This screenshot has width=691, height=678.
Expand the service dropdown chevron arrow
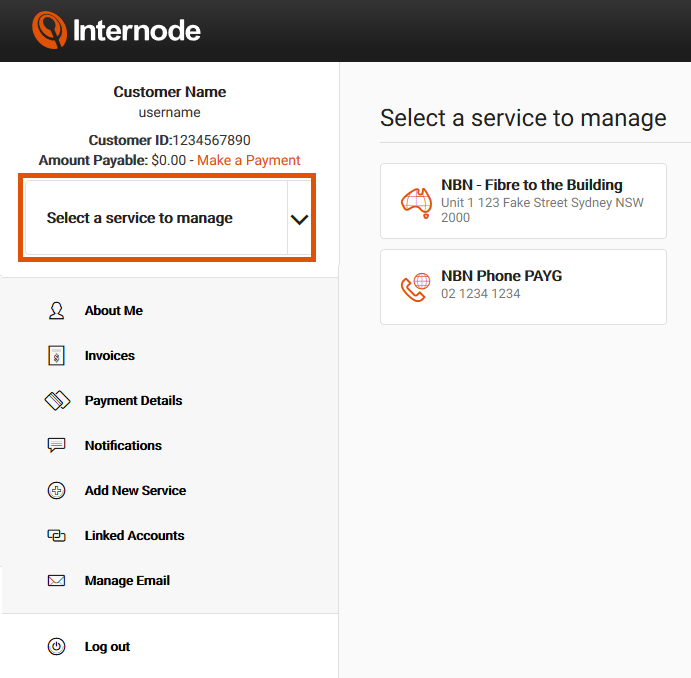299,219
